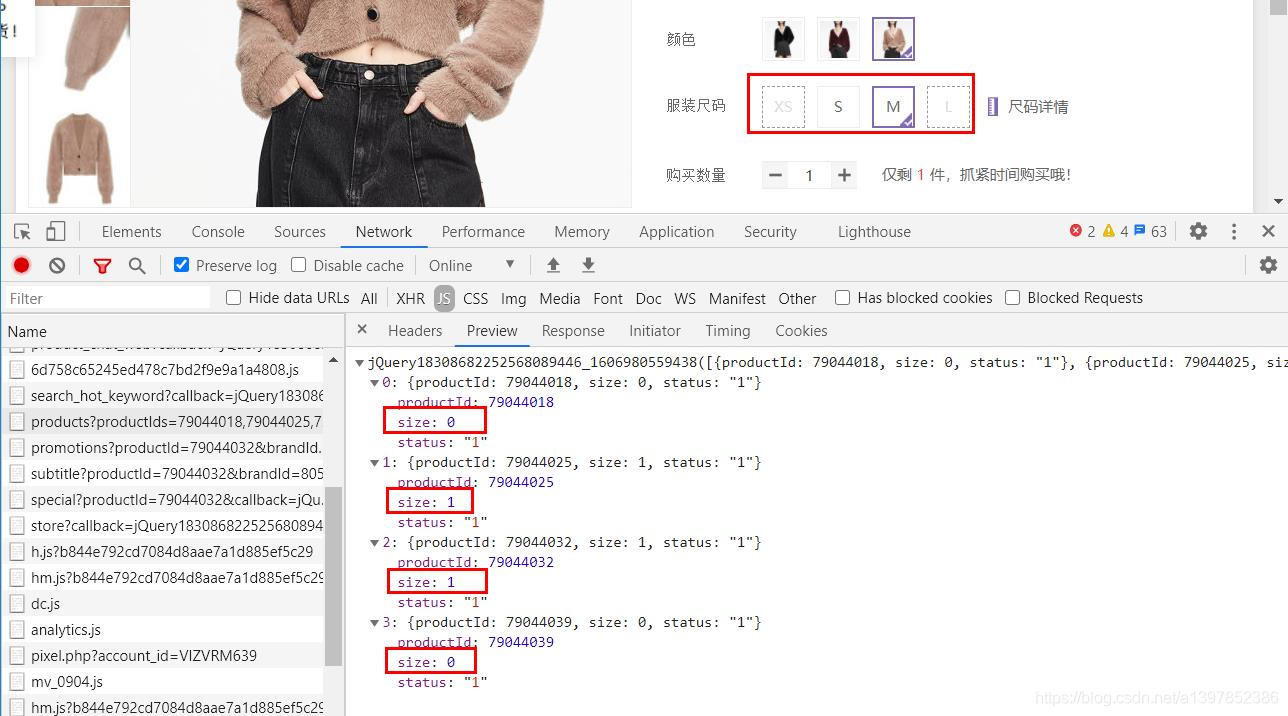Screen dimensions: 1288x716
Task: Open the Security tab
Action: tap(770, 231)
